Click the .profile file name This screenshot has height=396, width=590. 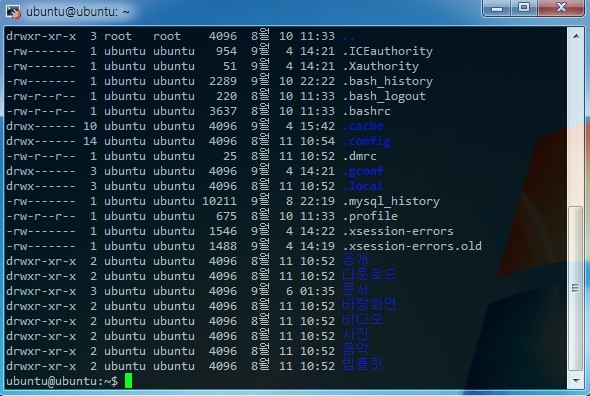pyautogui.click(x=370, y=216)
